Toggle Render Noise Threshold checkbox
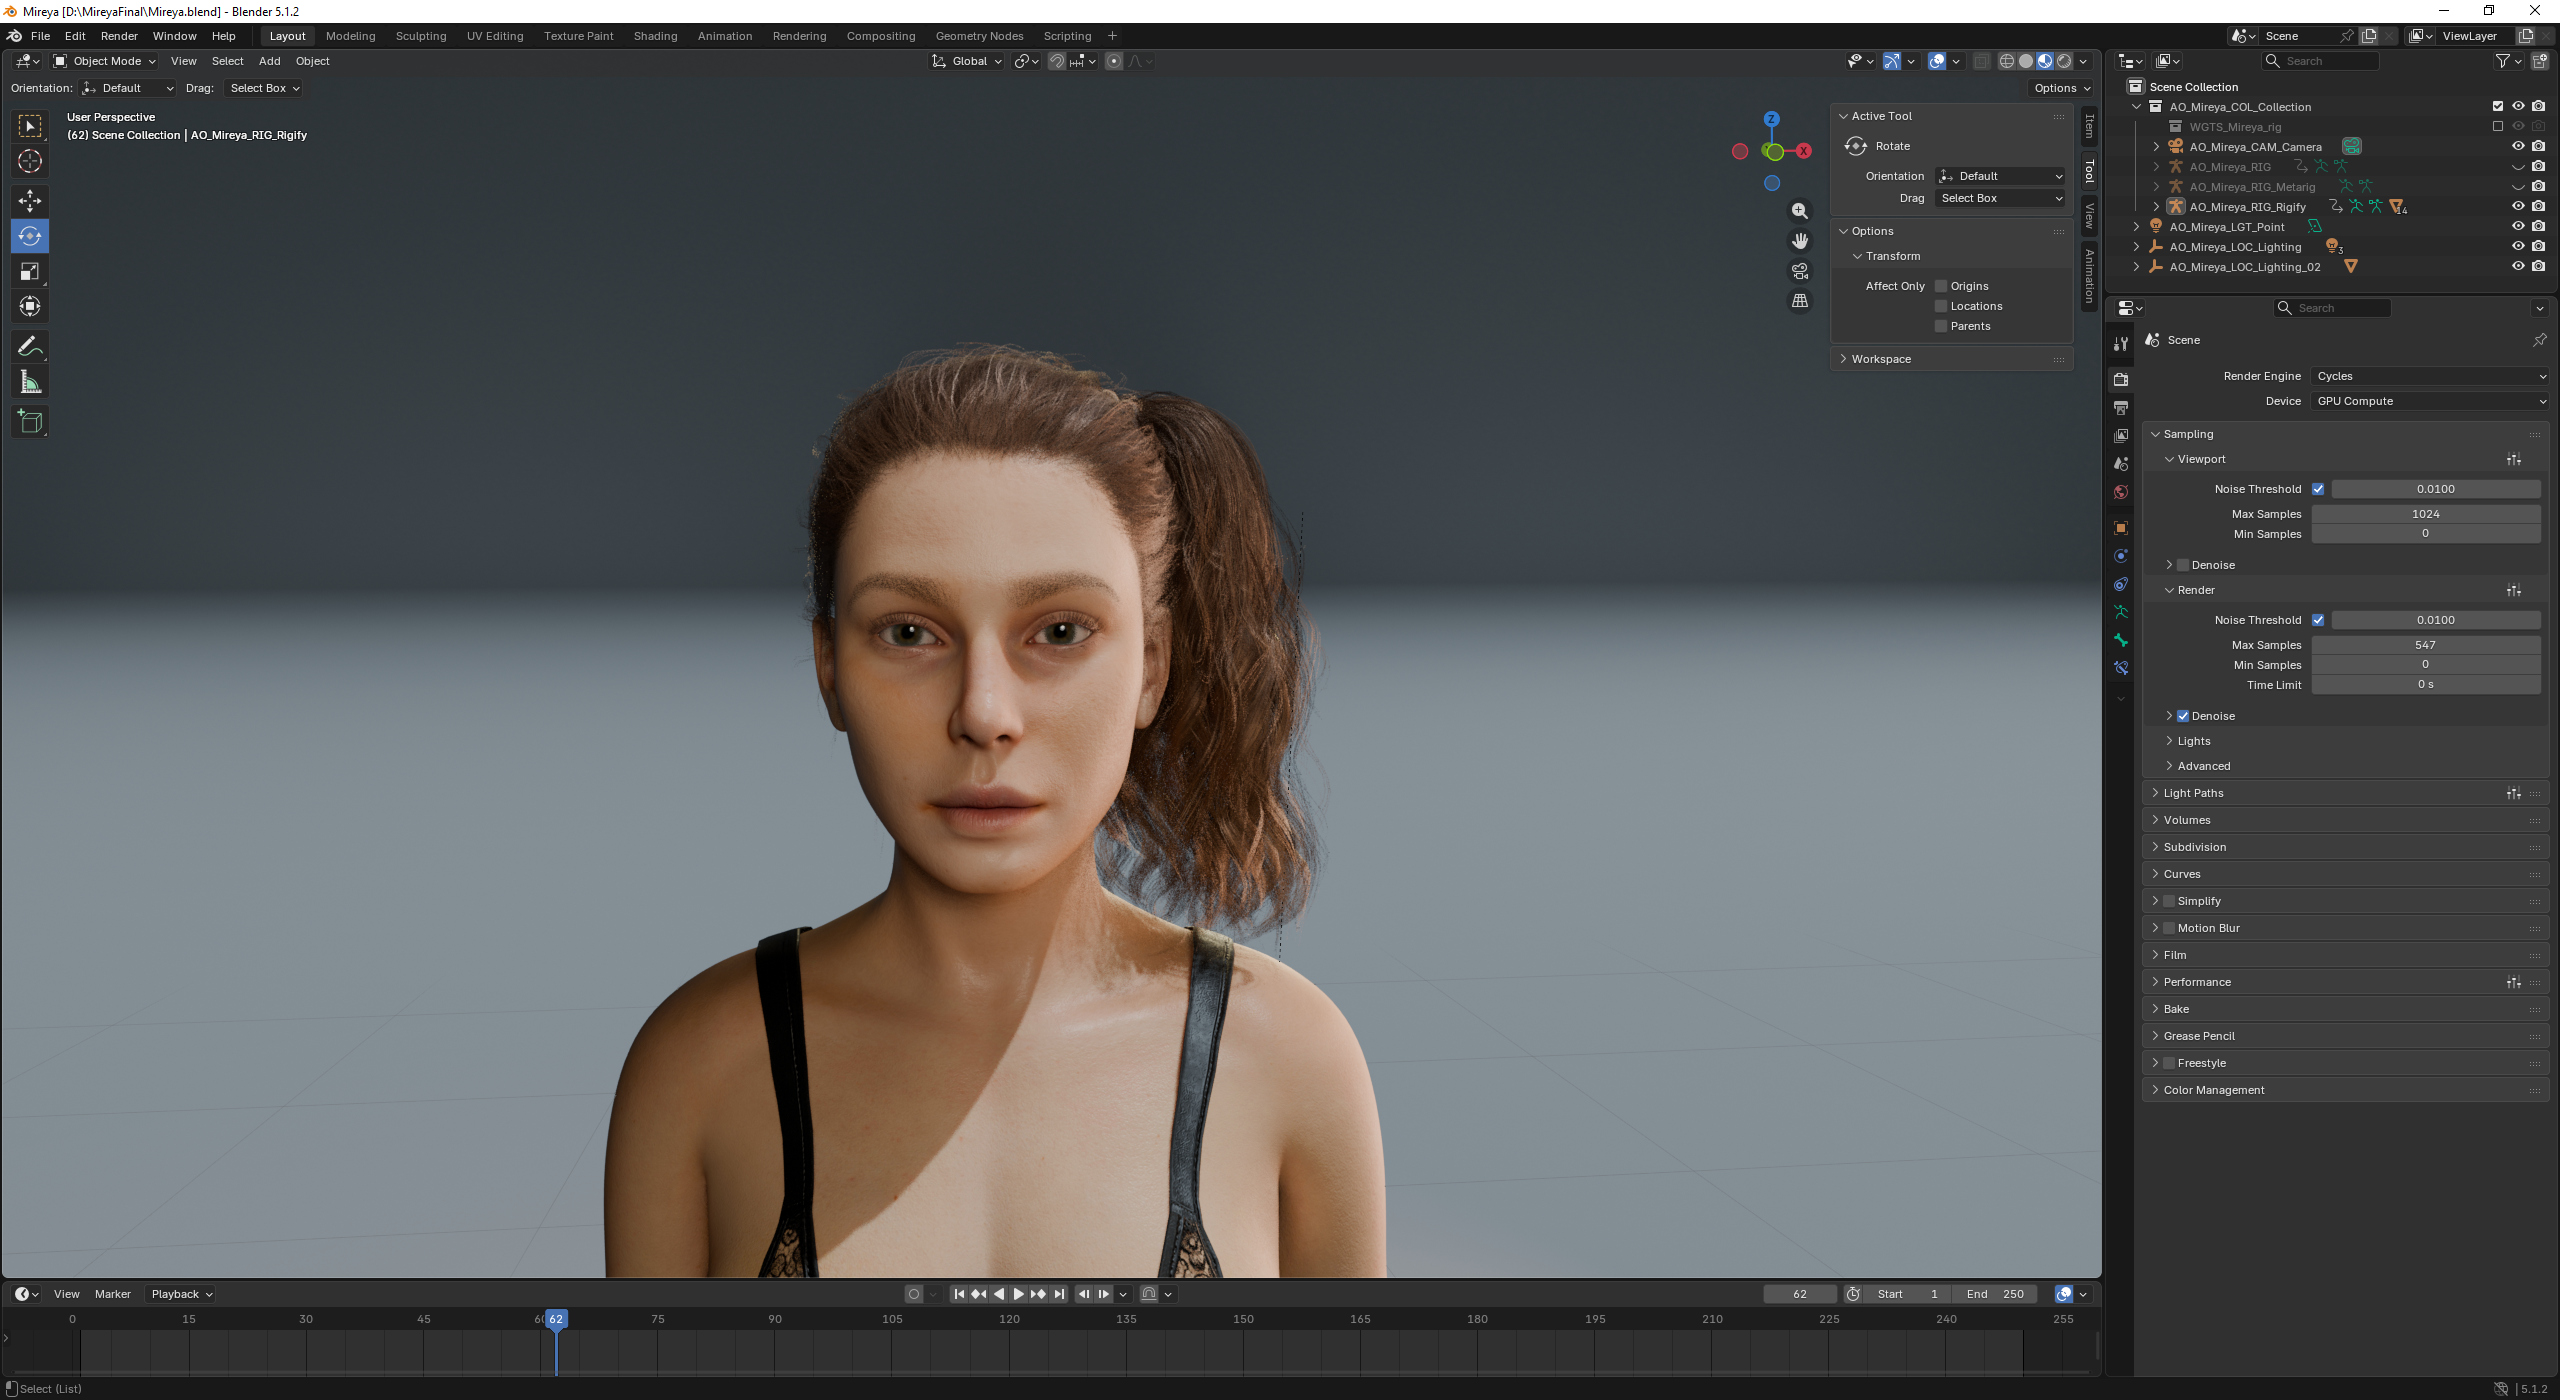Viewport: 2560px width, 1400px height. point(2318,620)
